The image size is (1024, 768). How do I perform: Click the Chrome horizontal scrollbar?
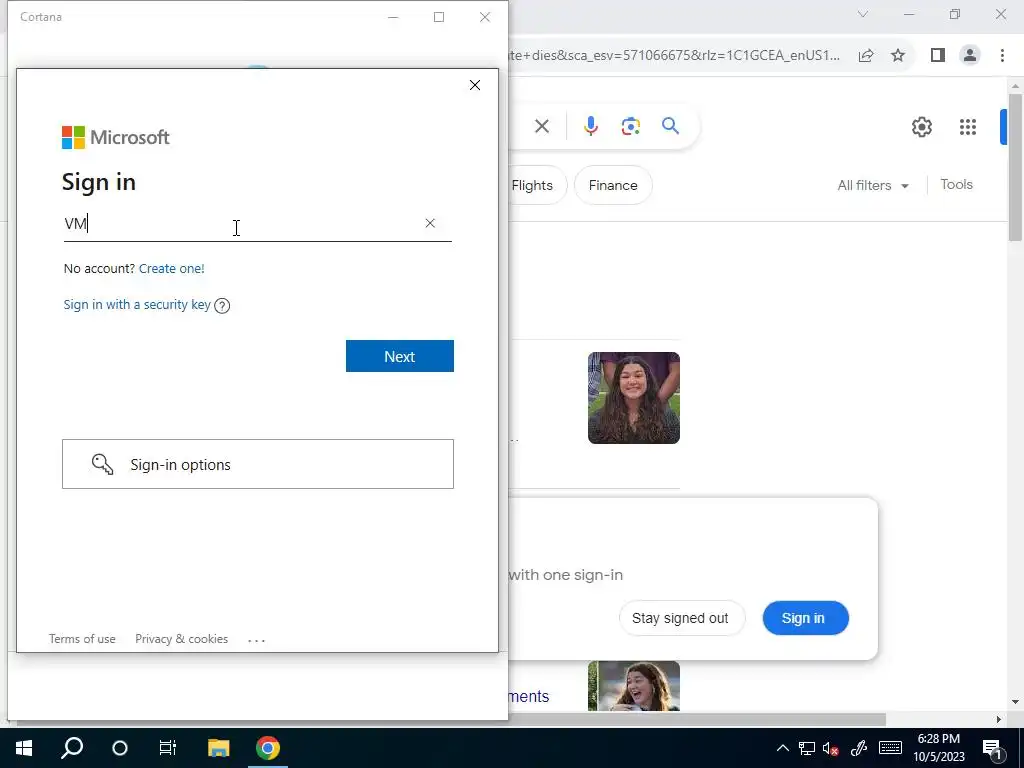451,719
